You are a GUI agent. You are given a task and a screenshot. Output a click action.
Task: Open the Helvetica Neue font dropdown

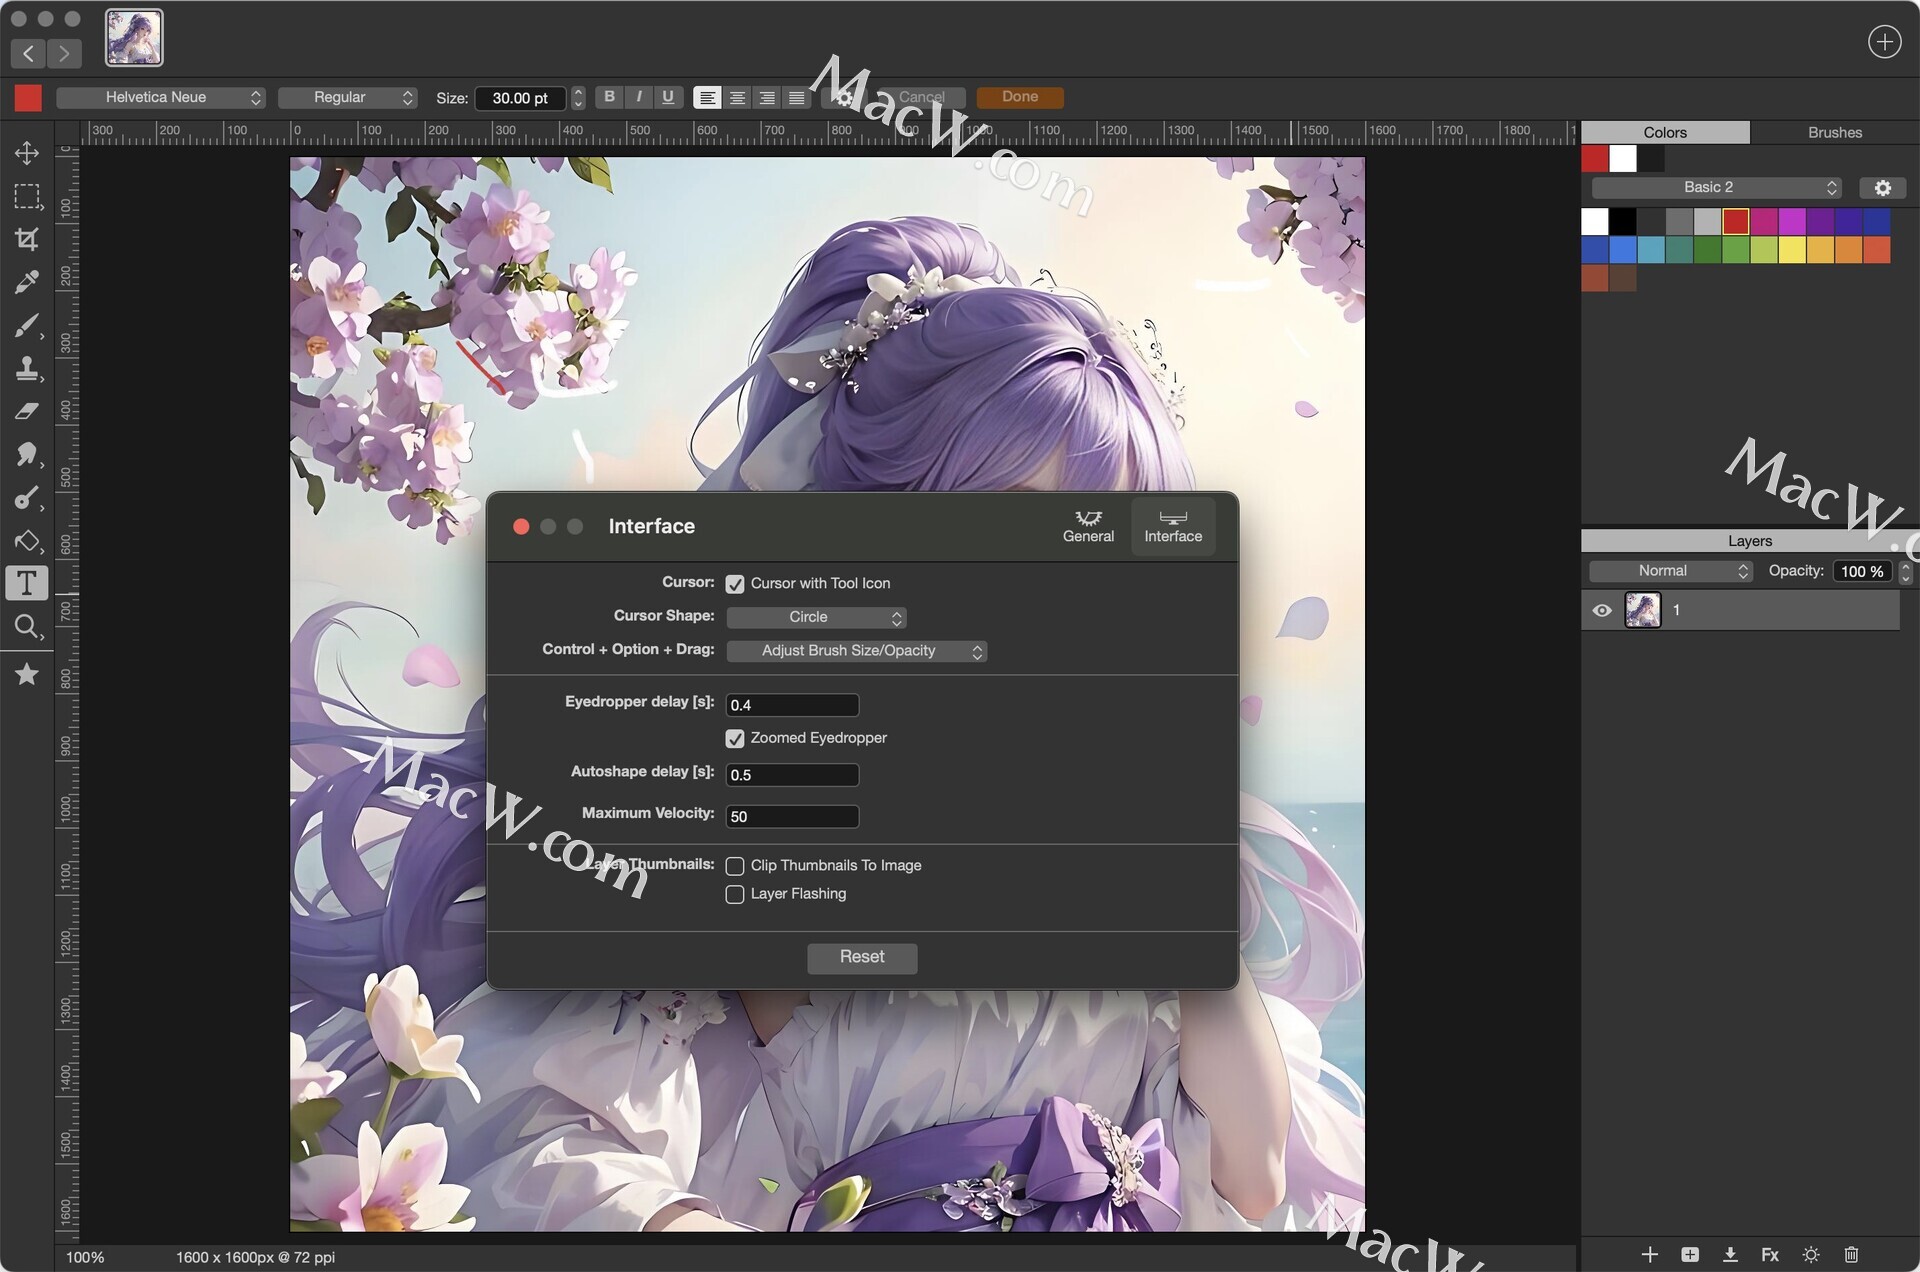click(160, 97)
